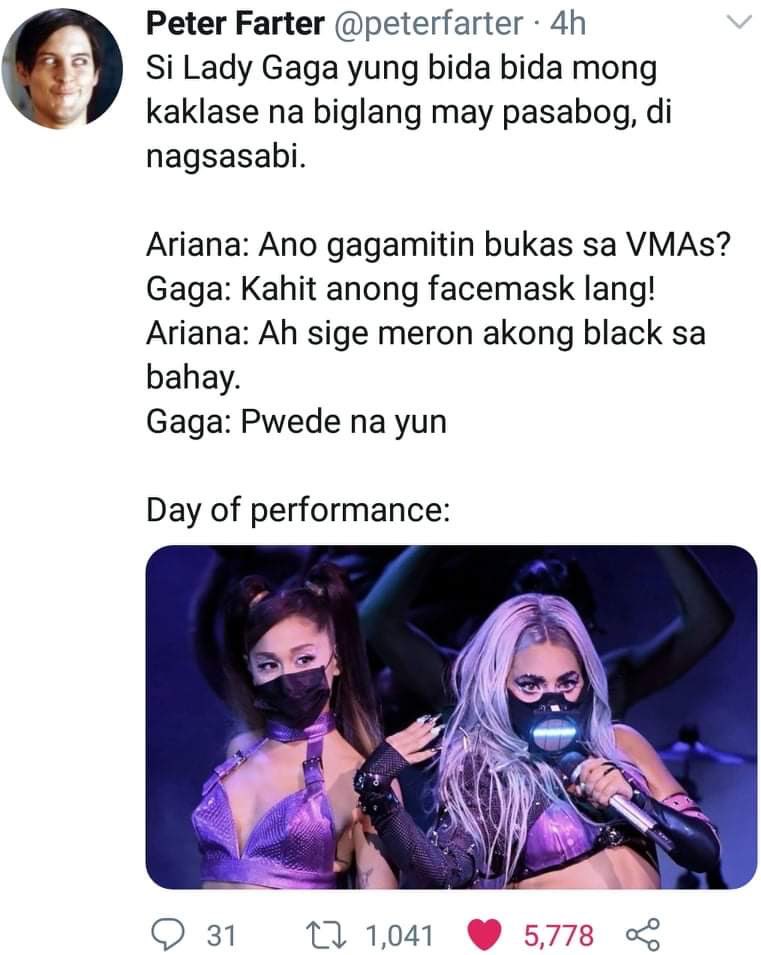Expand the tweet options chevron
761x955 pixels.
point(740,23)
